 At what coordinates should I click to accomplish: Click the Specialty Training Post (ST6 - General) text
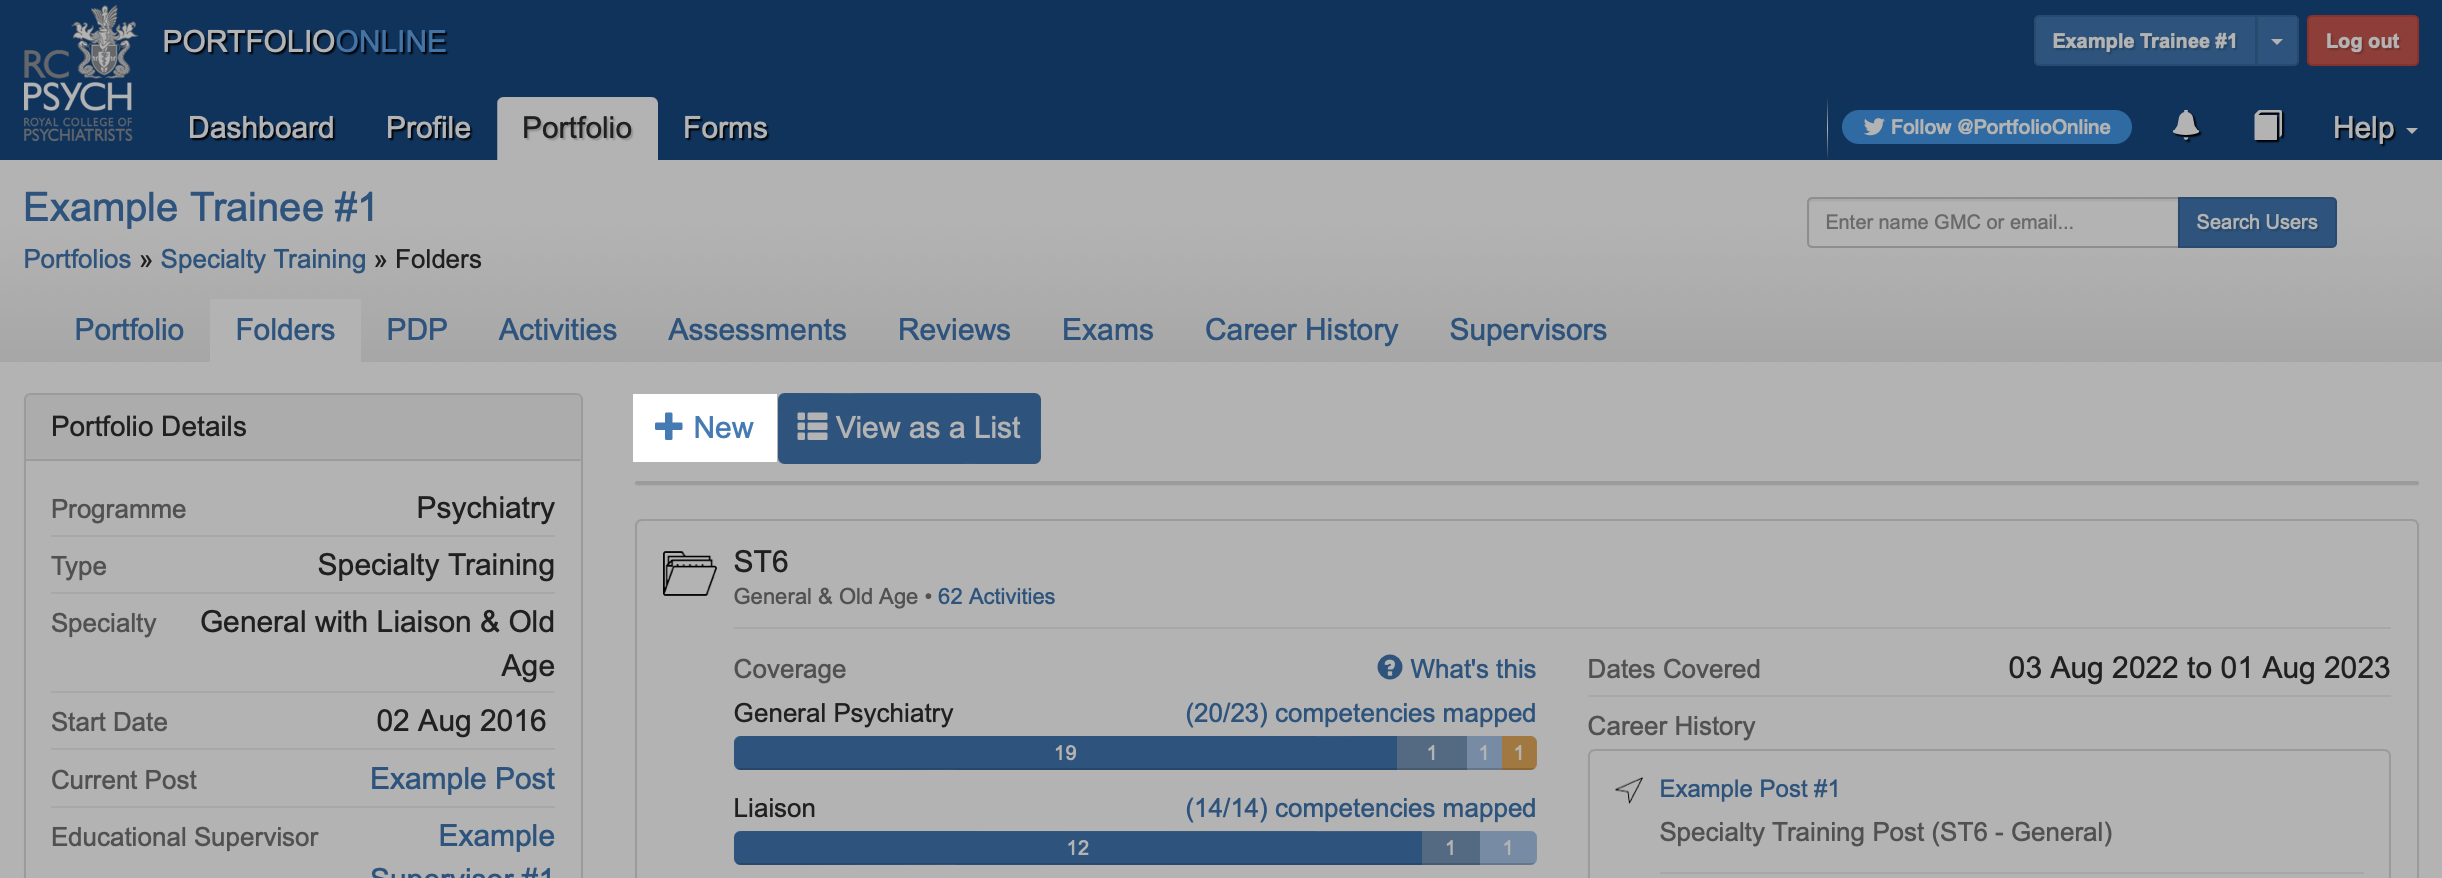click(x=1886, y=832)
